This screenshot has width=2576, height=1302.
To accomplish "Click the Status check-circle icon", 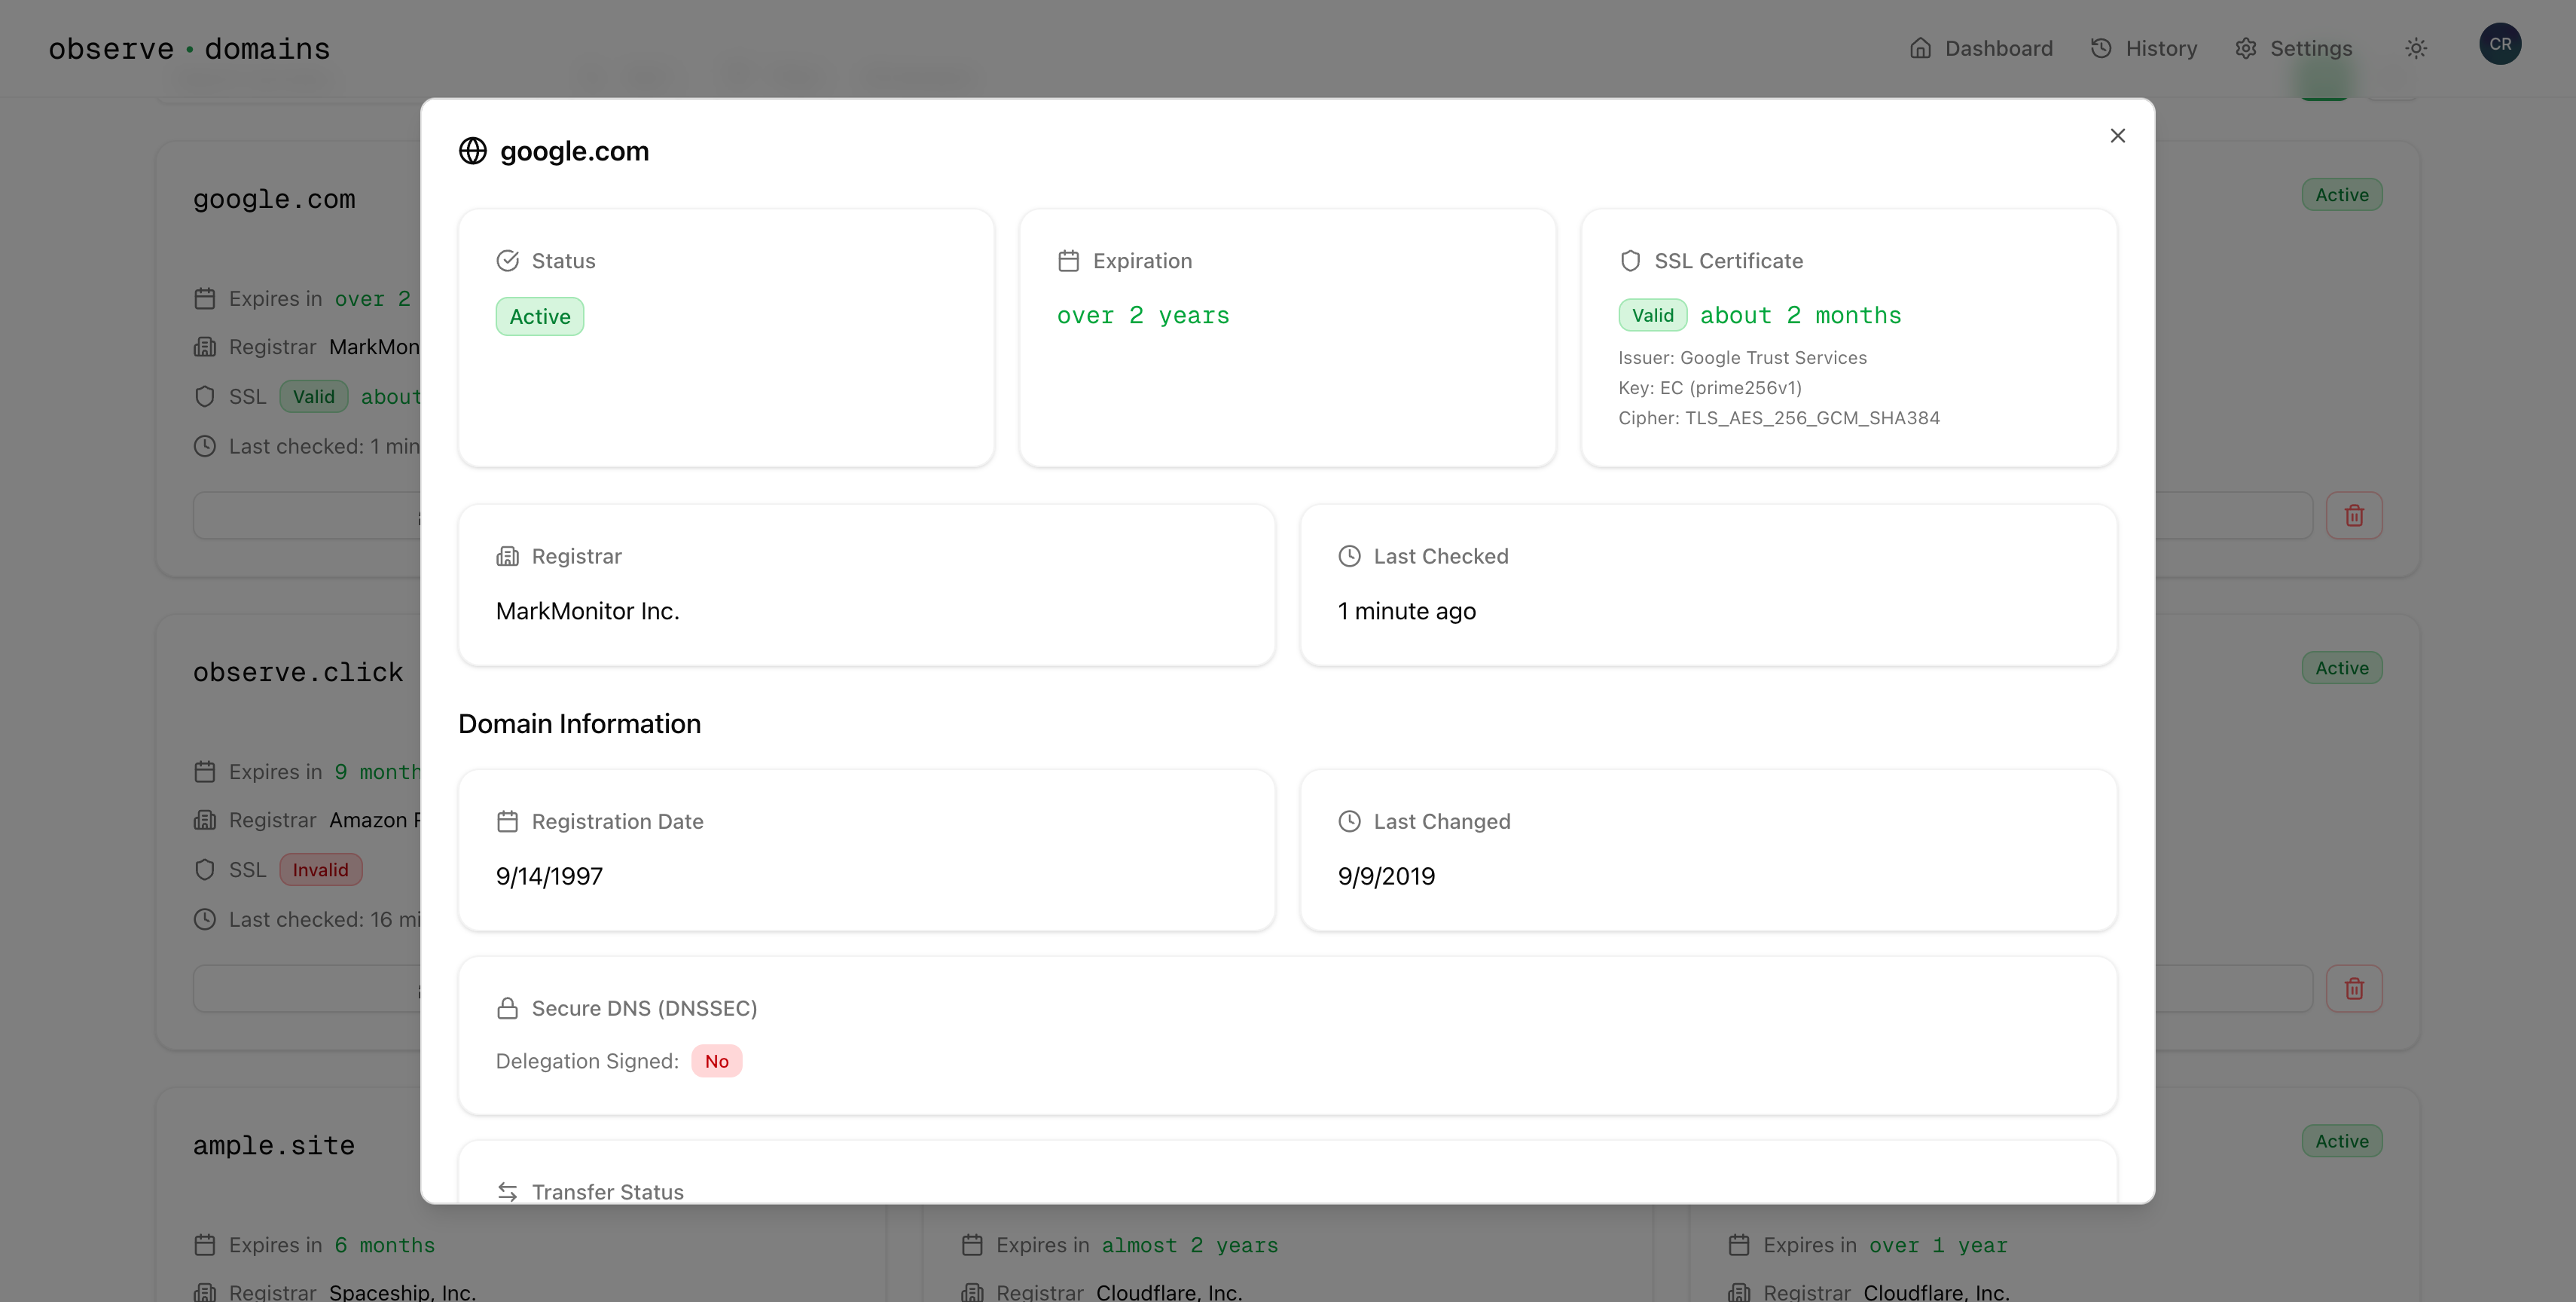I will point(508,261).
